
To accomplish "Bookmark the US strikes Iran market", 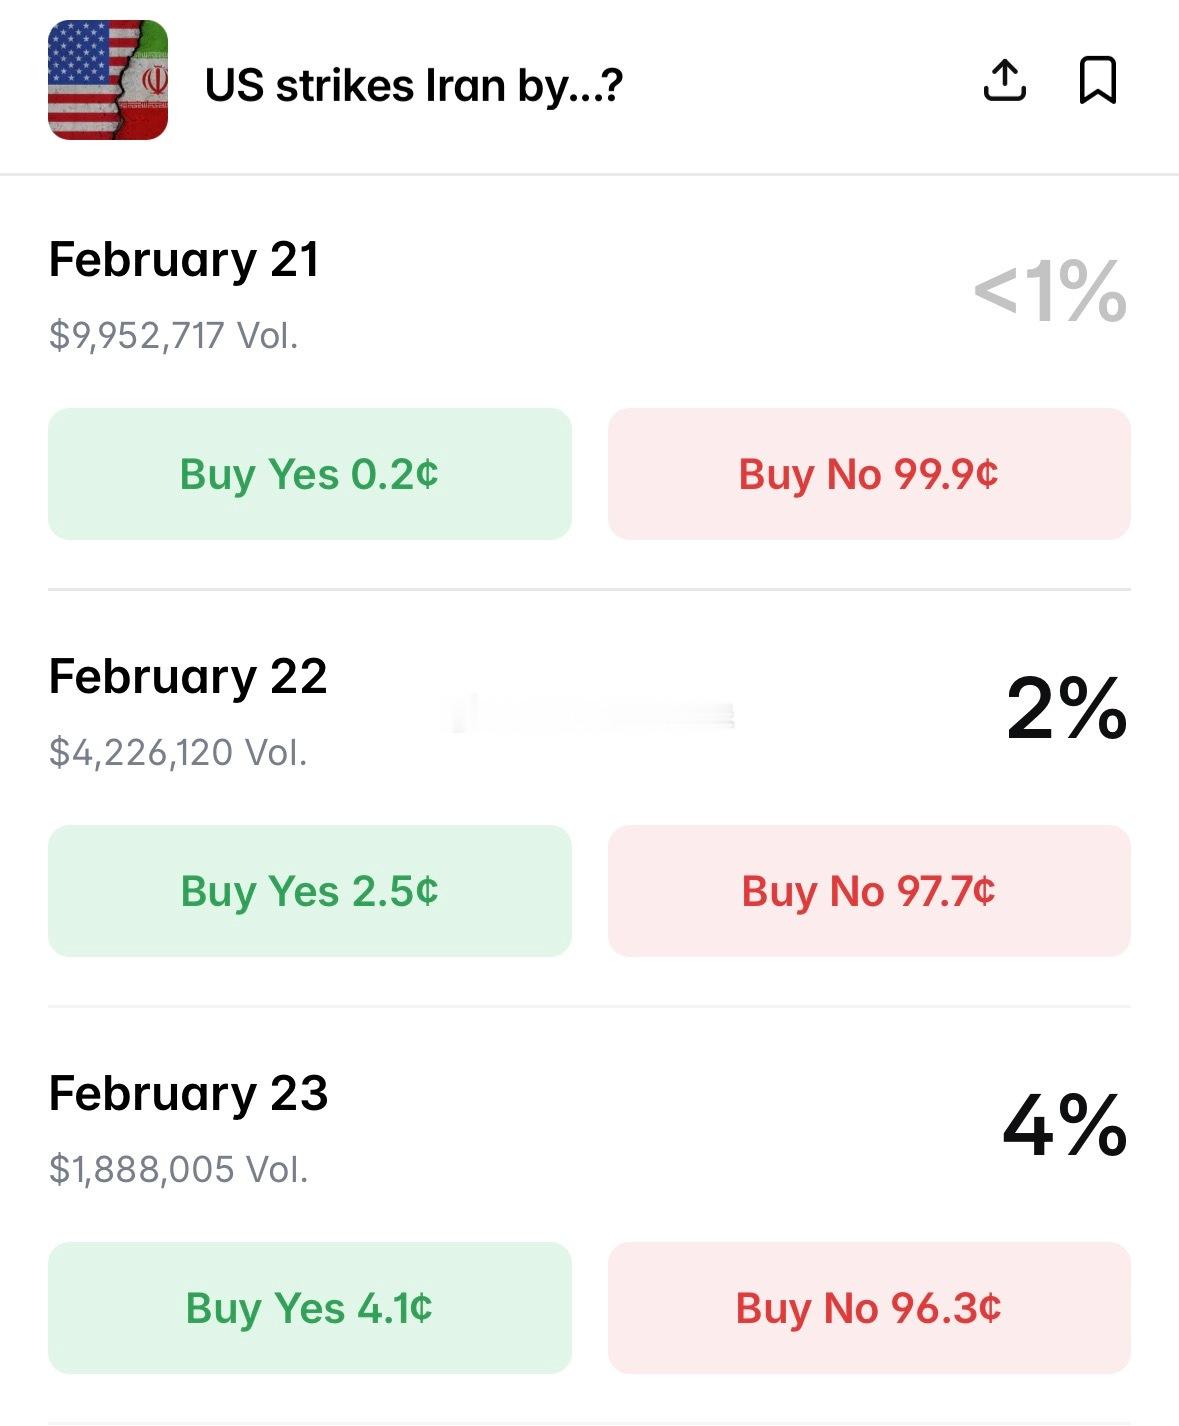I will click(1097, 81).
